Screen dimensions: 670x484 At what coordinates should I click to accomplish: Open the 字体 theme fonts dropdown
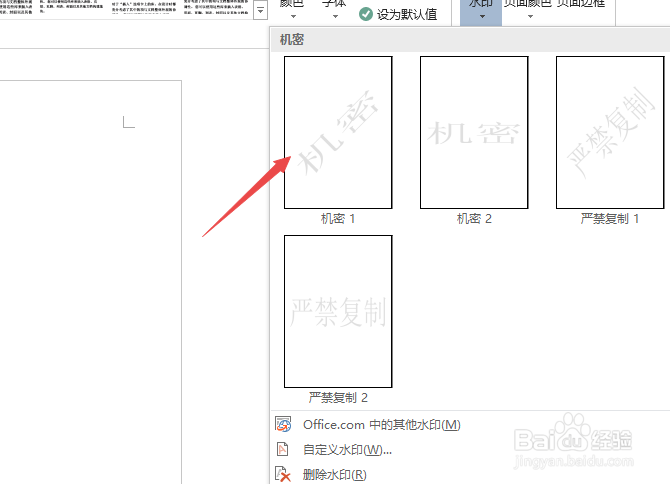pyautogui.click(x=335, y=10)
